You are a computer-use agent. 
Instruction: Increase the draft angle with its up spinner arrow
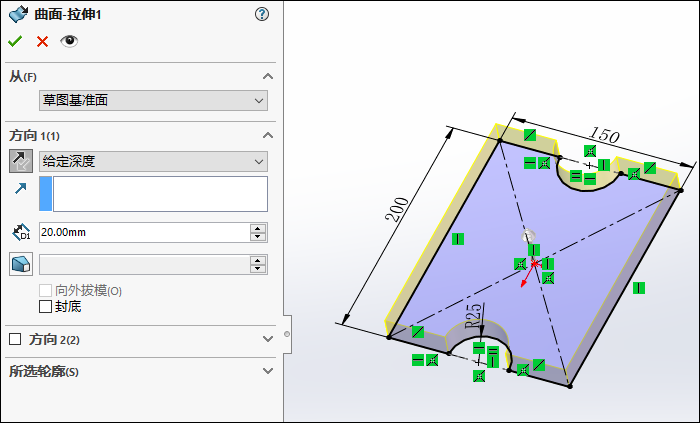click(258, 260)
